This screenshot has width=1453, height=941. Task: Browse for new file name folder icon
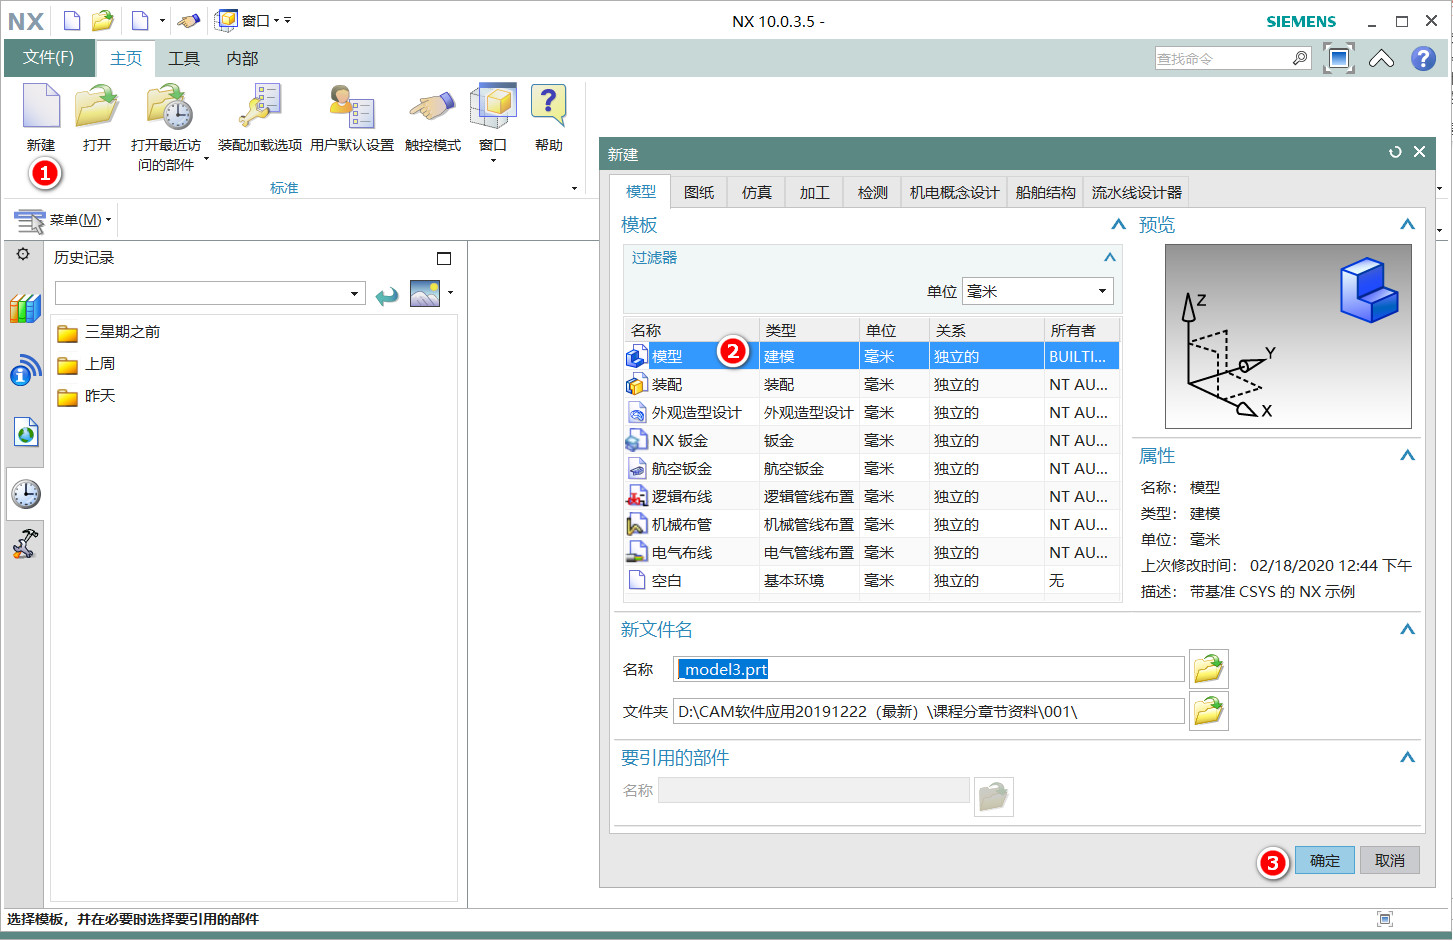coord(1208,669)
